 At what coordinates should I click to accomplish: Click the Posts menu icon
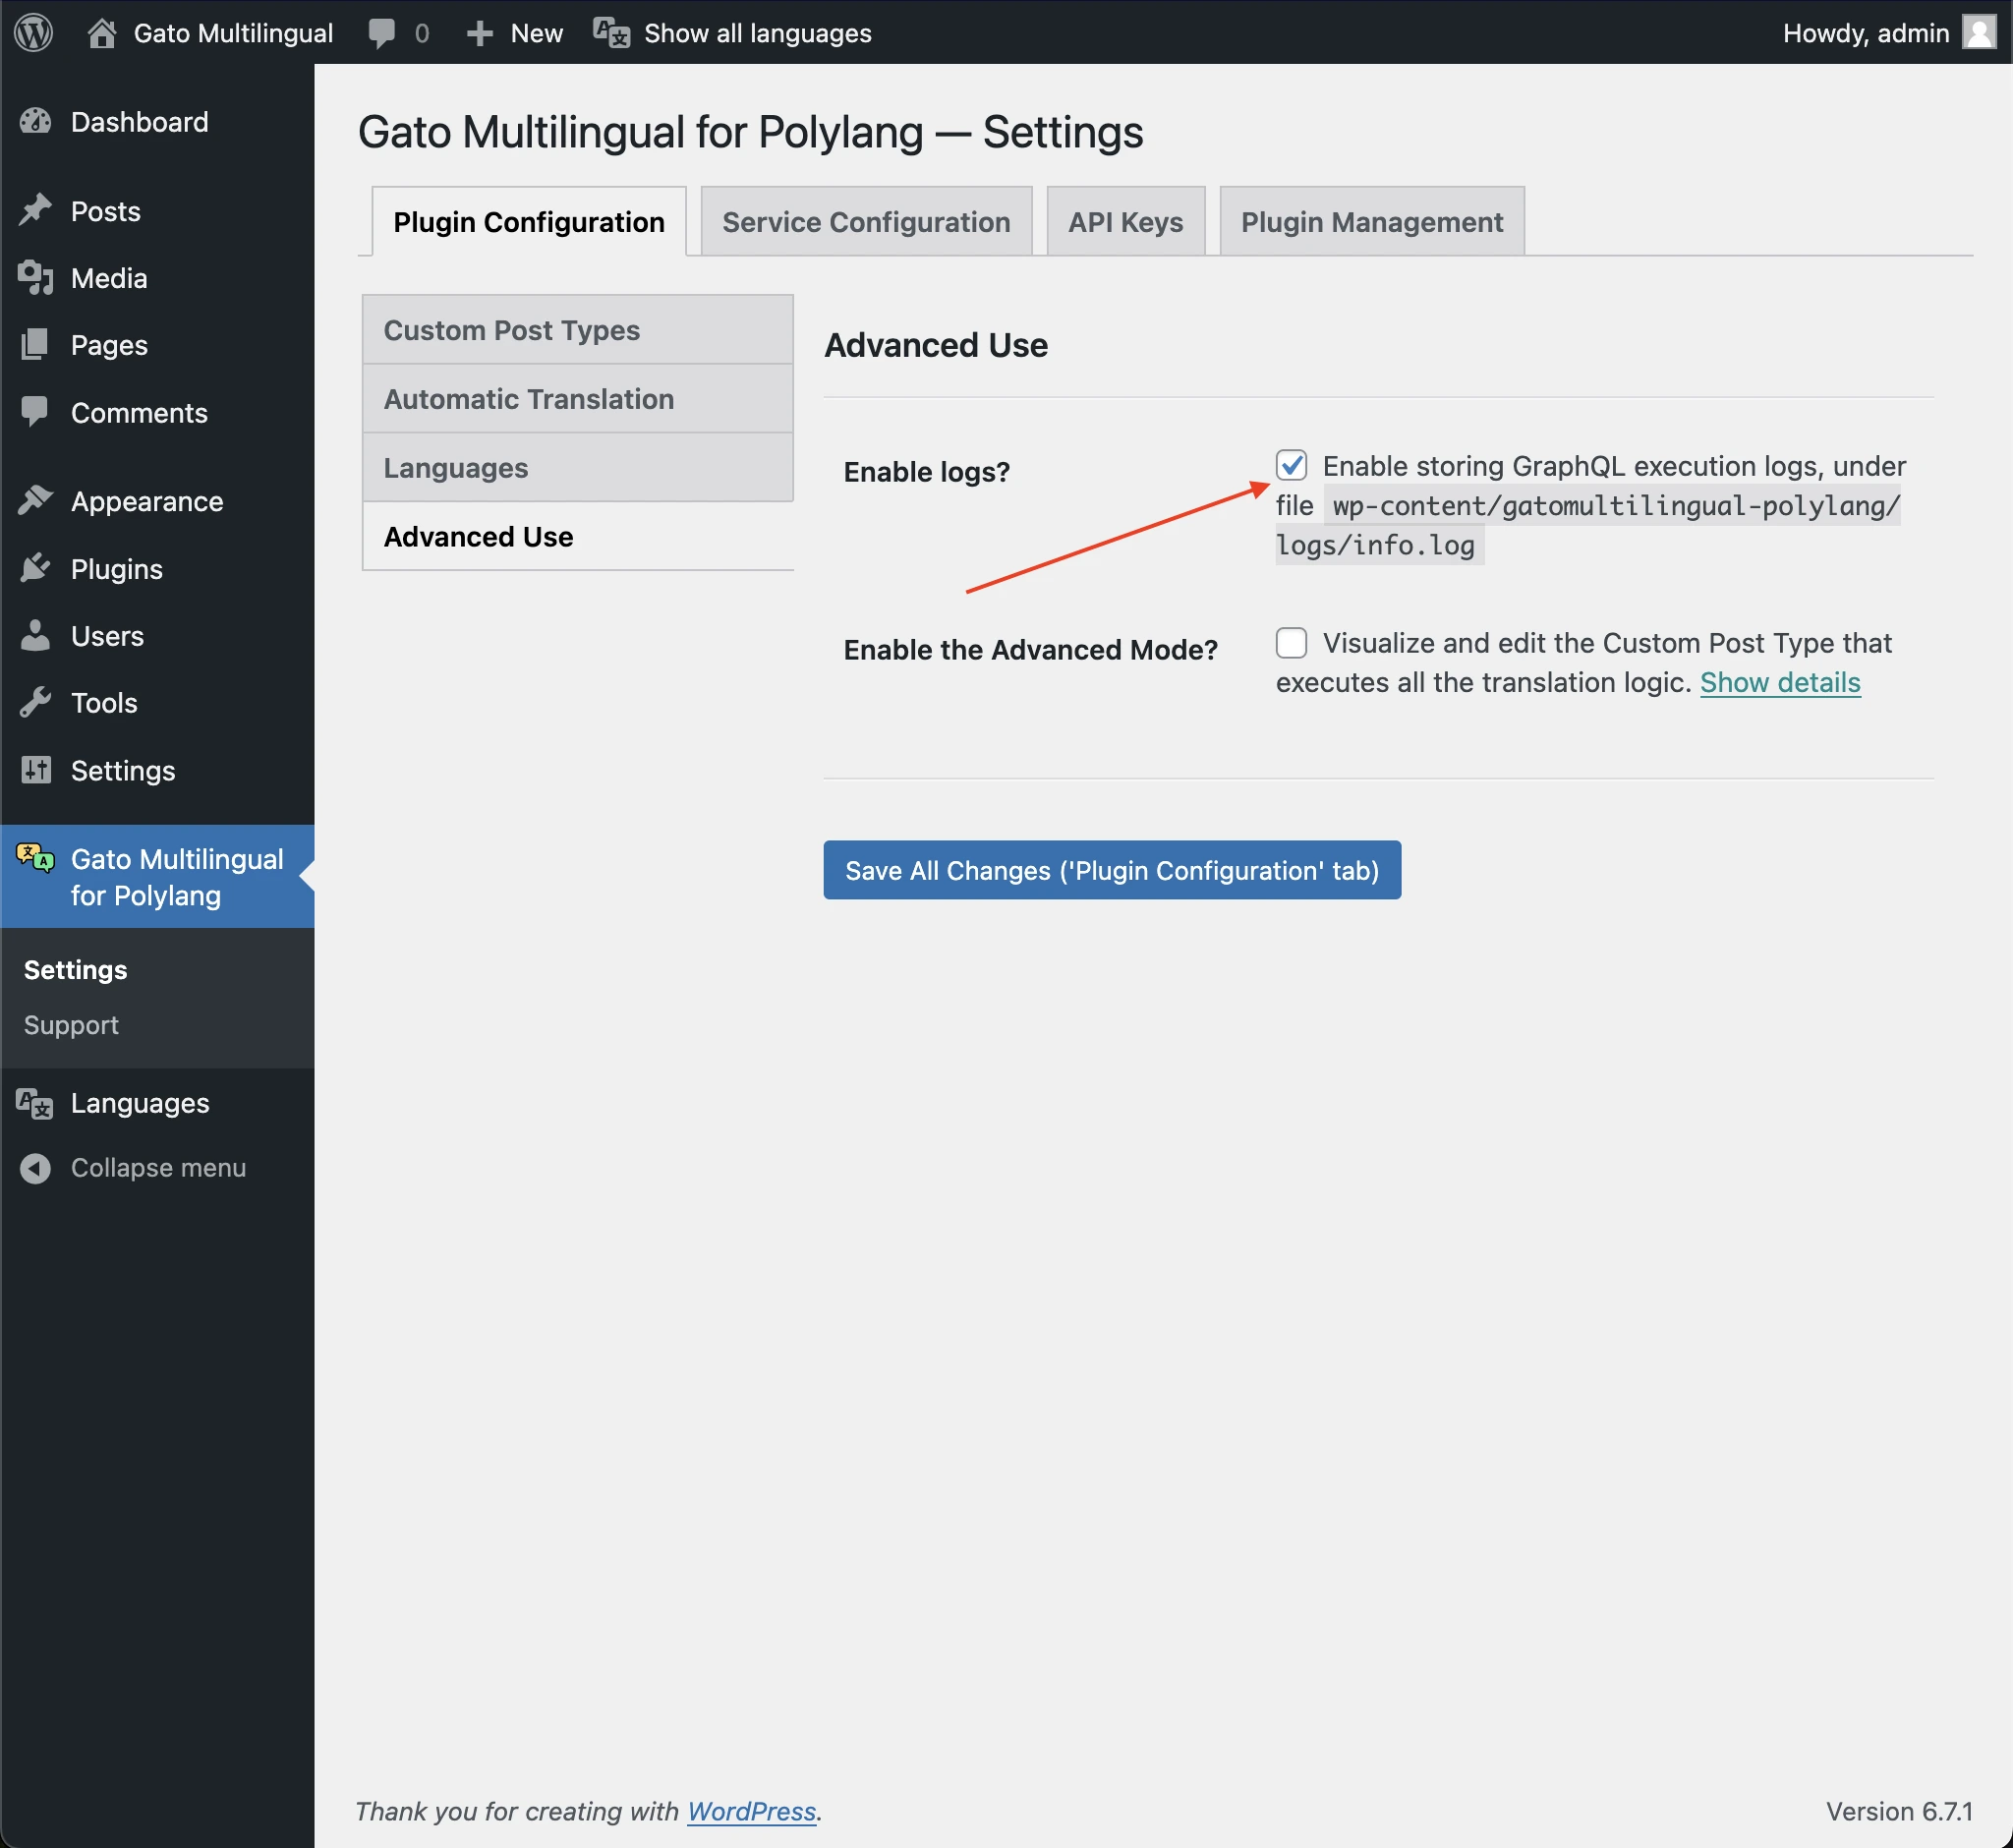click(35, 208)
